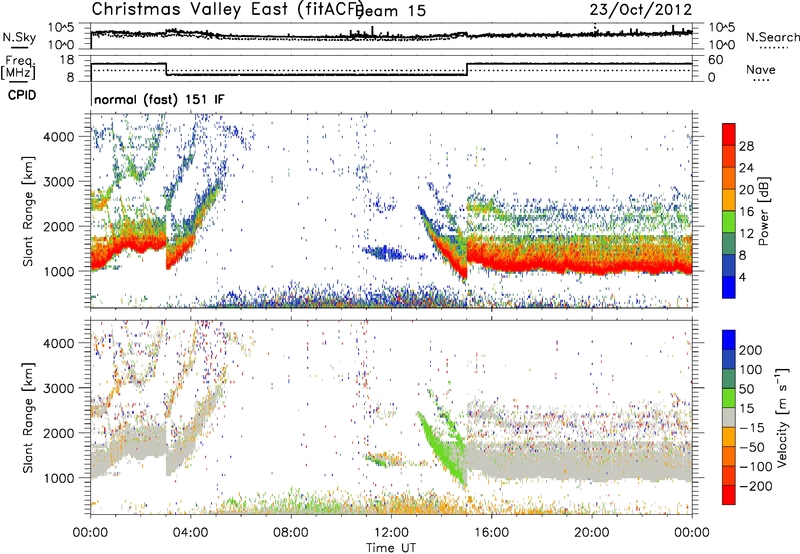
Task: Select the N.Sky axis label
Action: pos(19,37)
